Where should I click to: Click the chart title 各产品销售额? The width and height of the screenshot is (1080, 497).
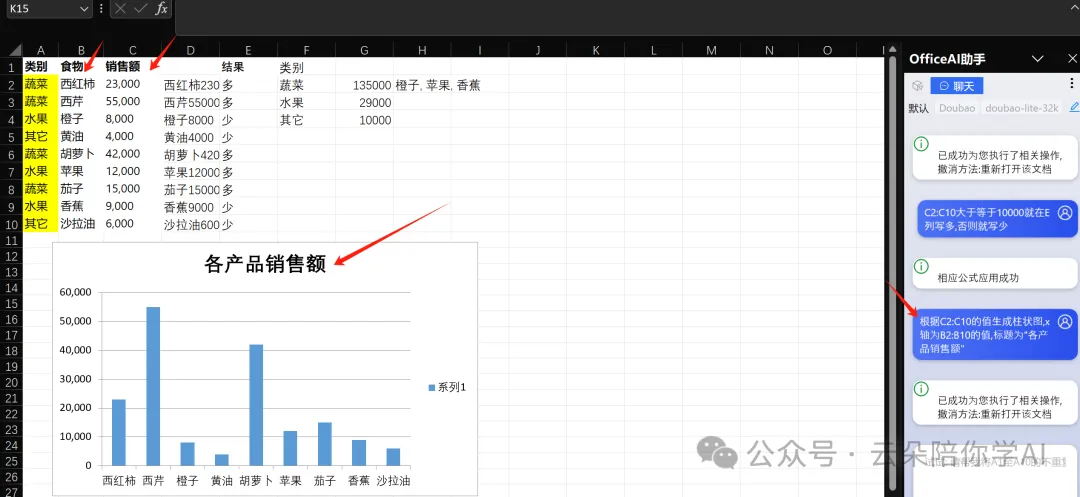tap(265, 264)
